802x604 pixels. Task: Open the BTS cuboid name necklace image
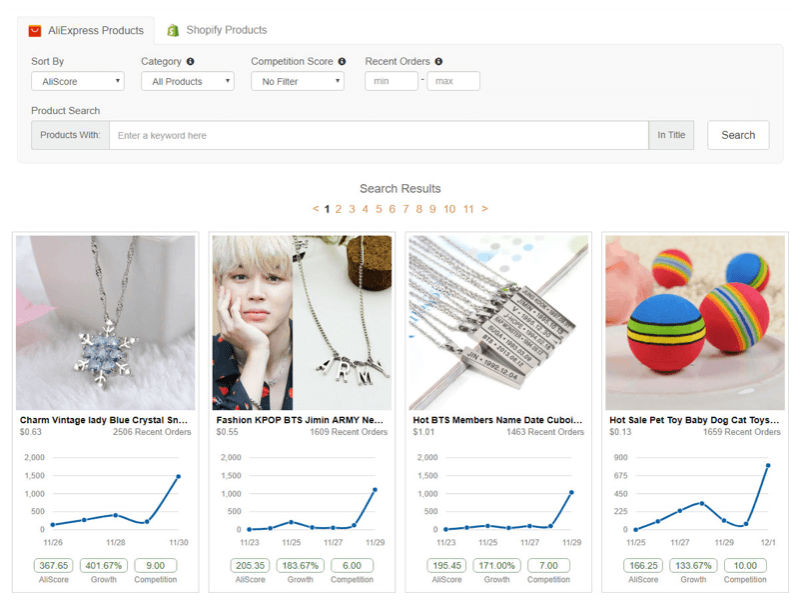click(499, 323)
